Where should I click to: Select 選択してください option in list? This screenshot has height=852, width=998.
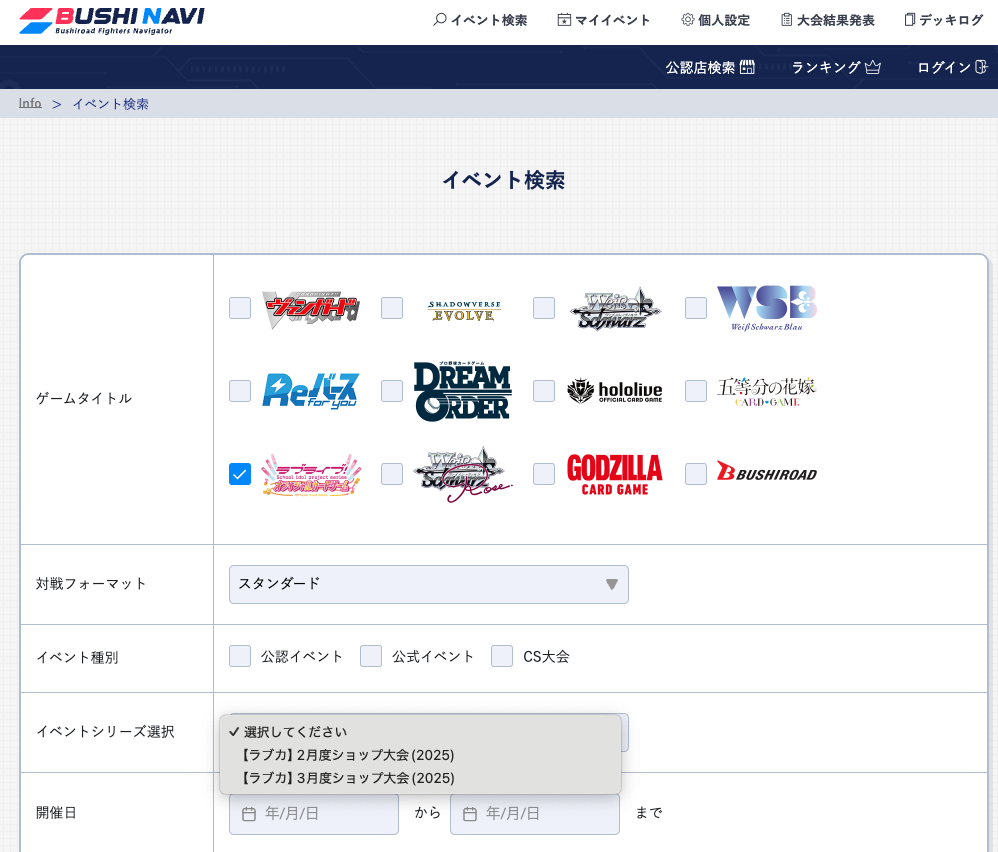(x=420, y=732)
